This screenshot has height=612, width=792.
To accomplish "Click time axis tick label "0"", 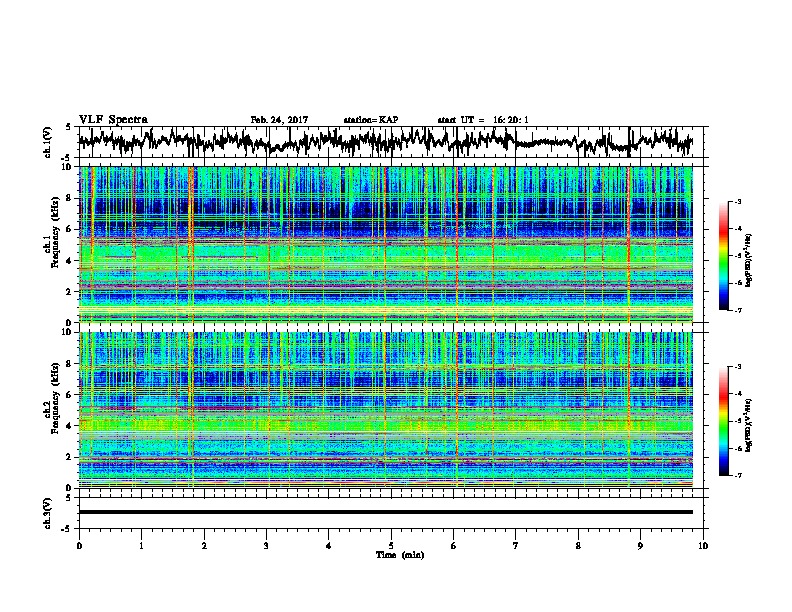I will (79, 546).
